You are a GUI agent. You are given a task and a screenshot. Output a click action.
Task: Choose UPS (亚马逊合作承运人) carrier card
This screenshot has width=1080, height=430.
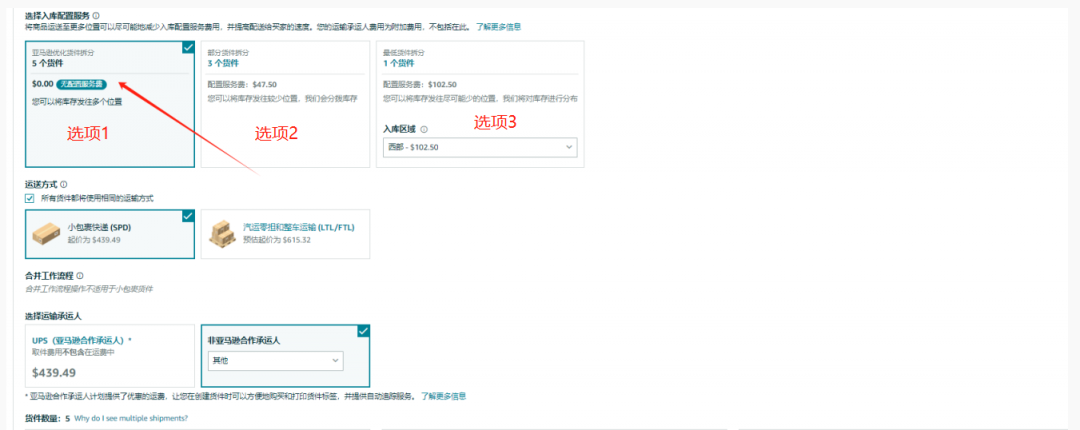110,356
